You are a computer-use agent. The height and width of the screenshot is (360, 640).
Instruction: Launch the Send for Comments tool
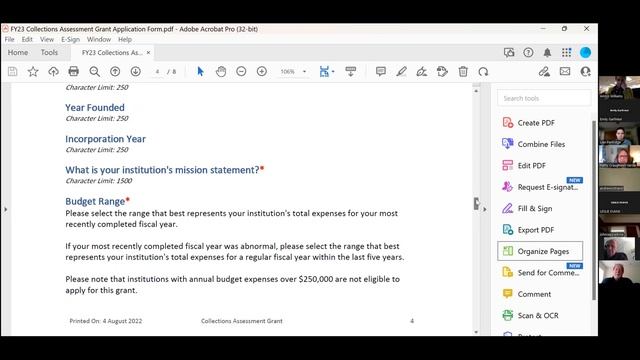pyautogui.click(x=540, y=273)
